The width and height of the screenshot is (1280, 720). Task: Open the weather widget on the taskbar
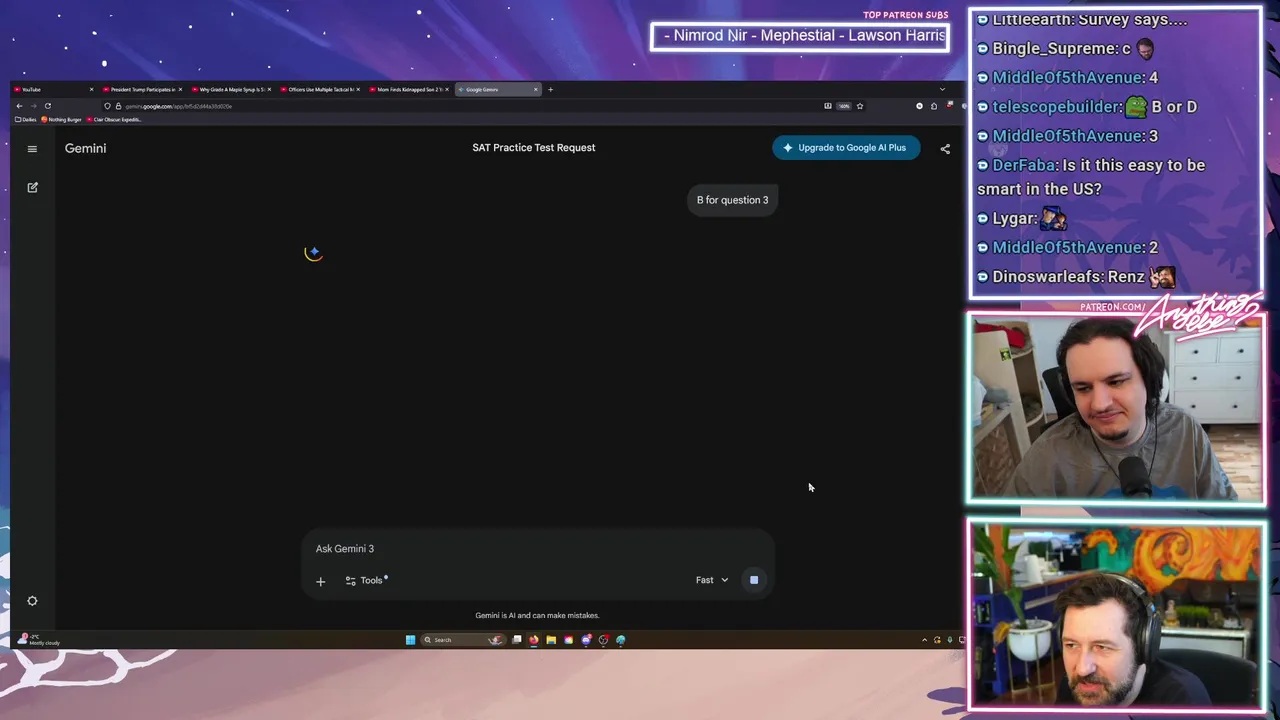[40, 640]
